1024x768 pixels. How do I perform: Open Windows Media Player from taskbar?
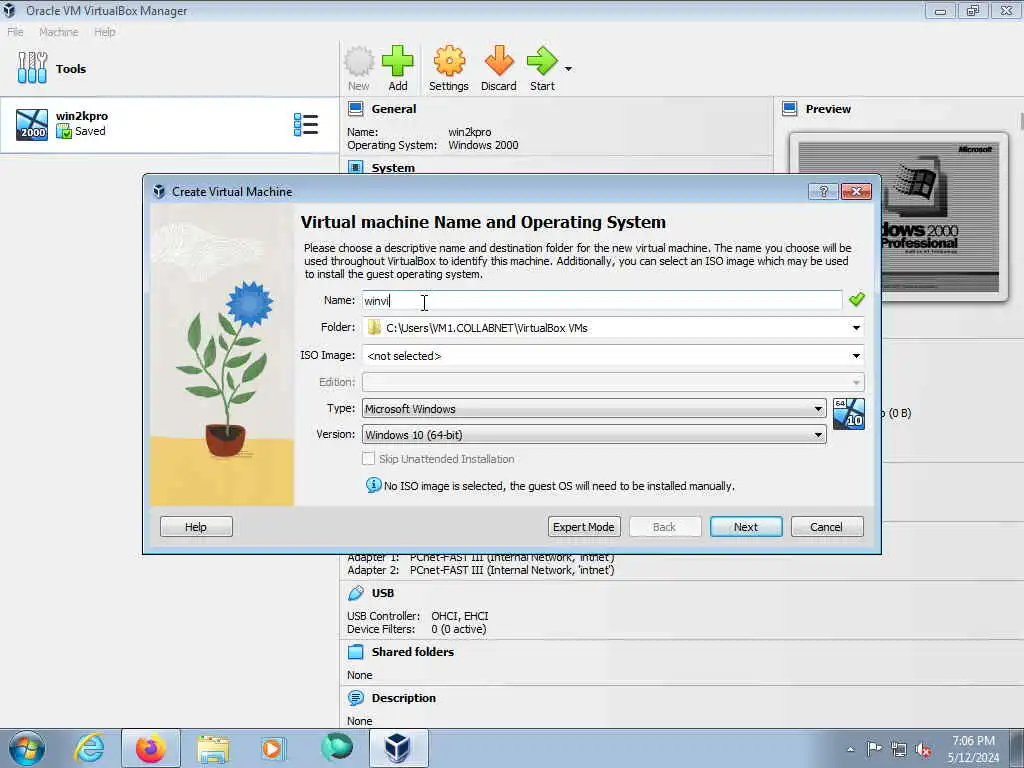[272, 748]
